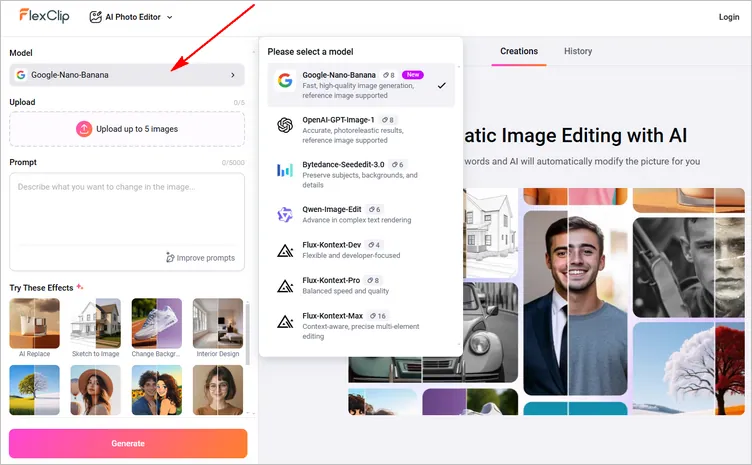The width and height of the screenshot is (752, 465).
Task: Click the checkmark beside Google-Nano-Banana
Action: 442,85
